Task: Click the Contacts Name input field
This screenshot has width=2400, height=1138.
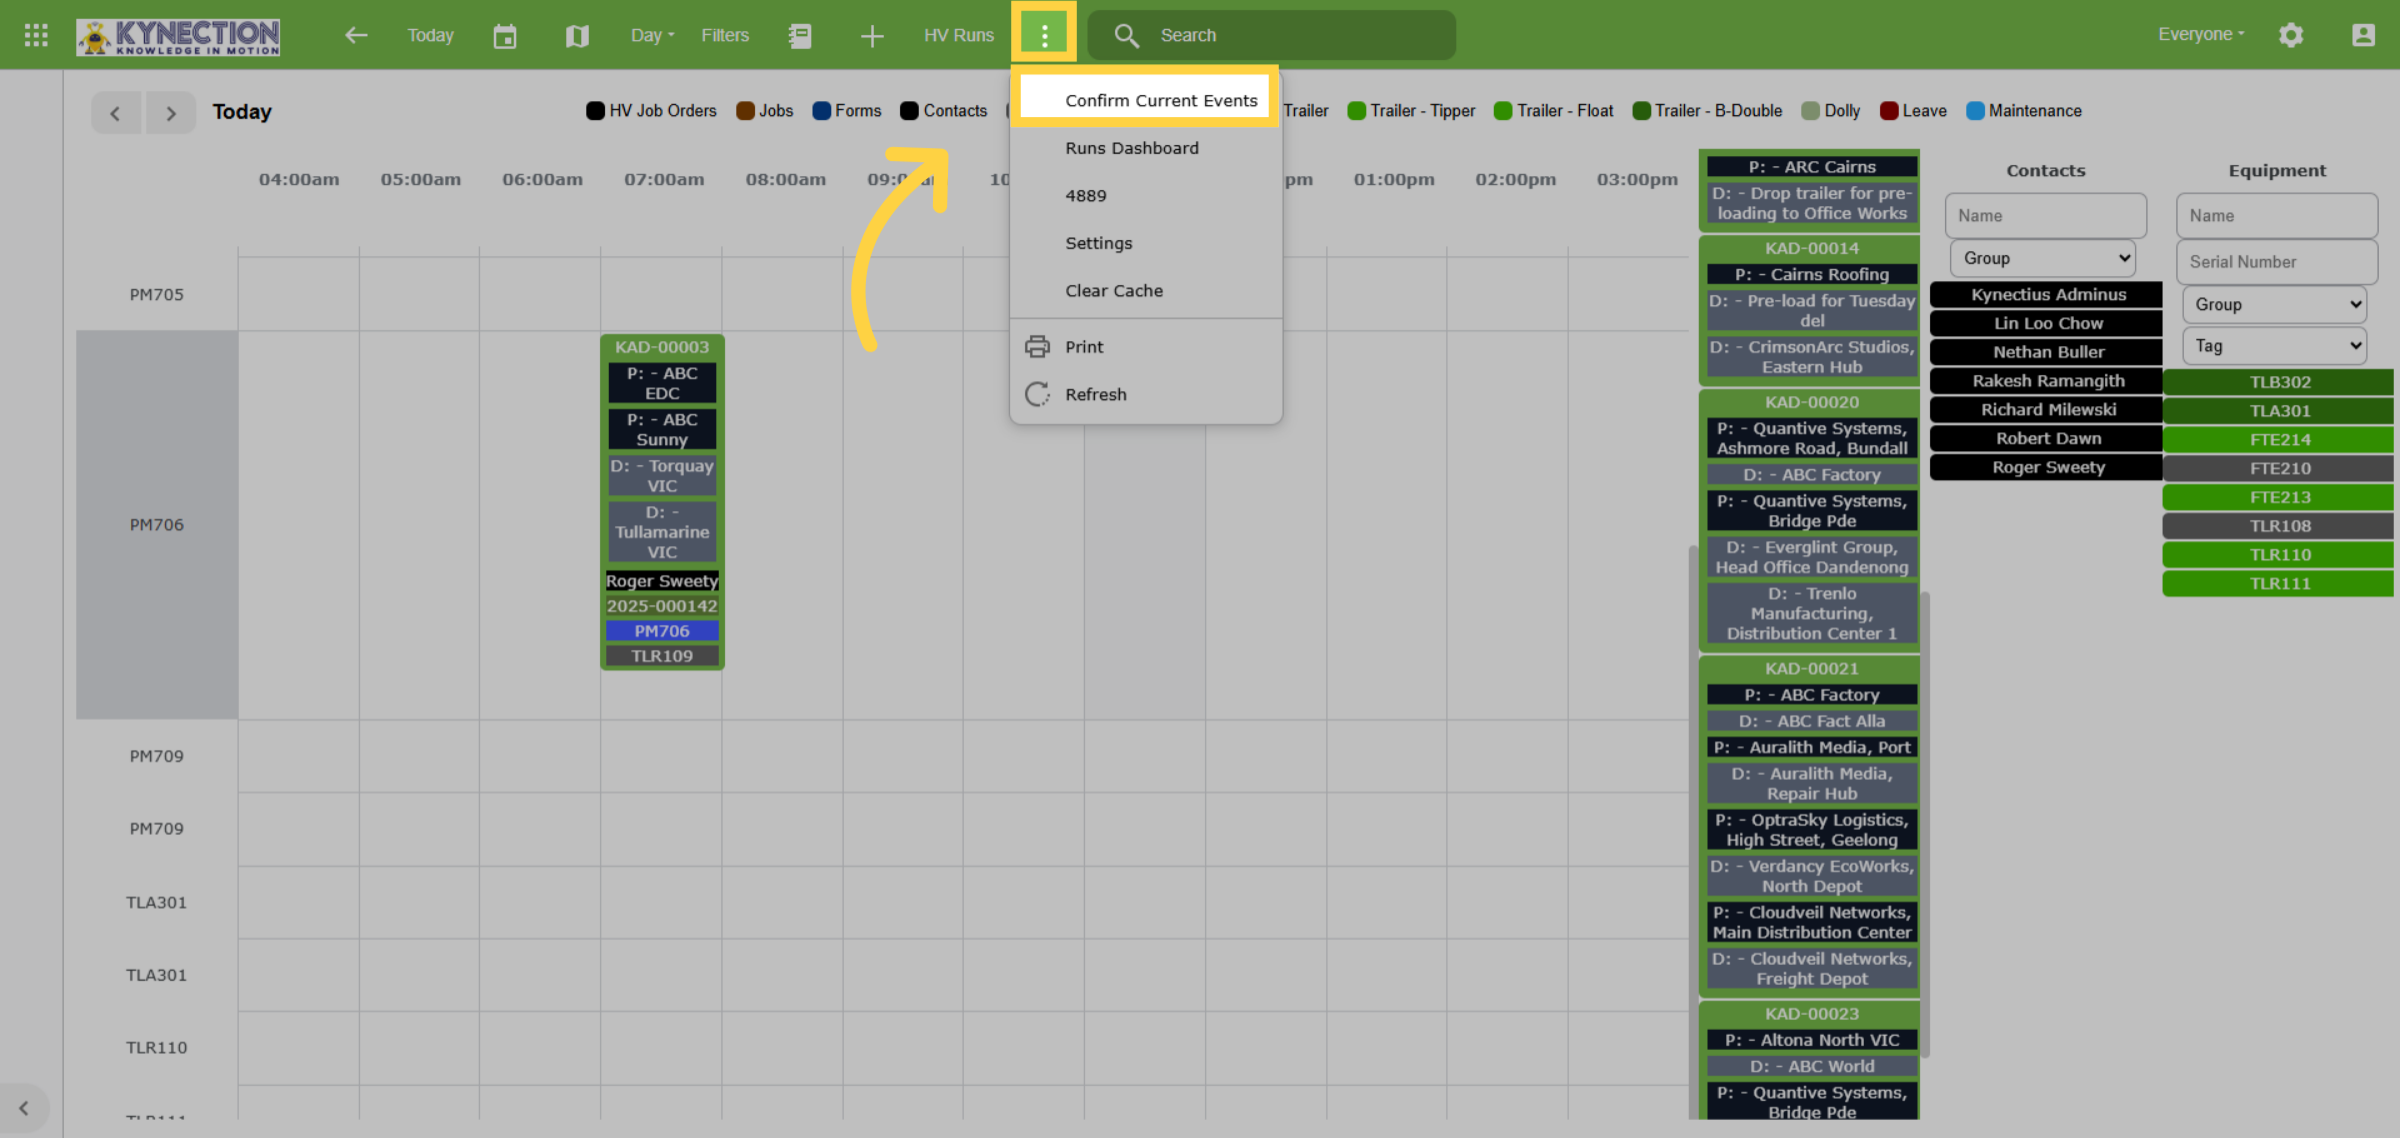Action: (2045, 216)
